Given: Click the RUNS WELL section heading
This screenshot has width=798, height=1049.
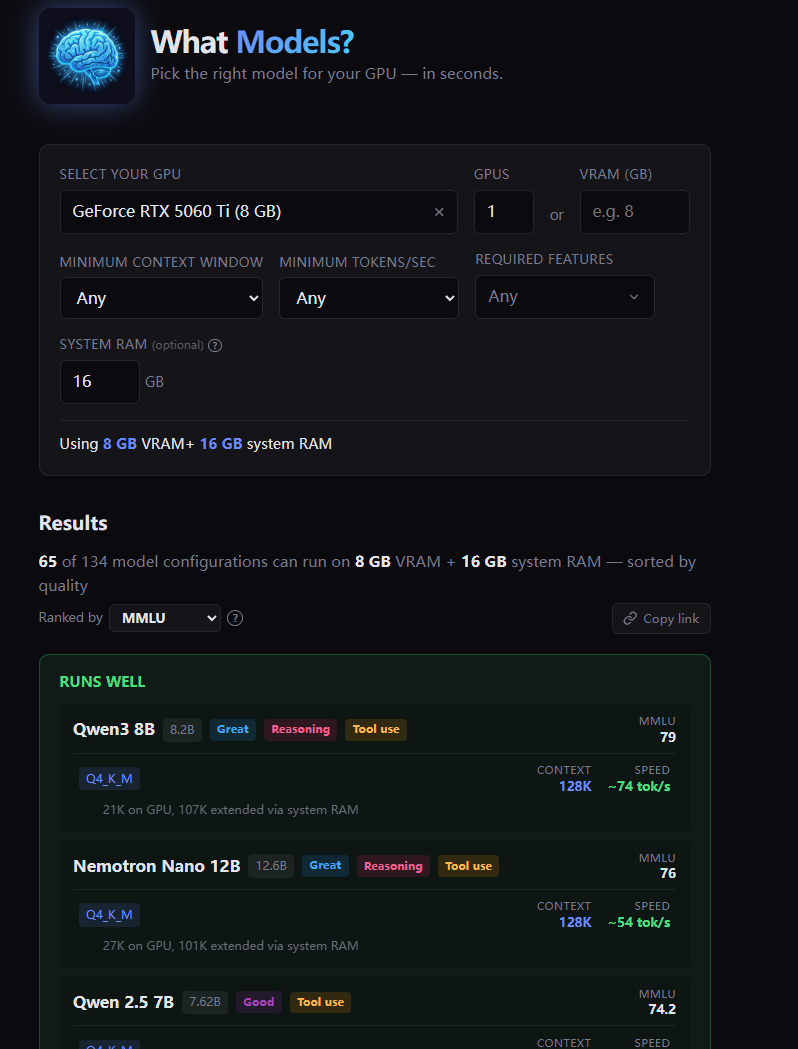Looking at the screenshot, I should (102, 682).
